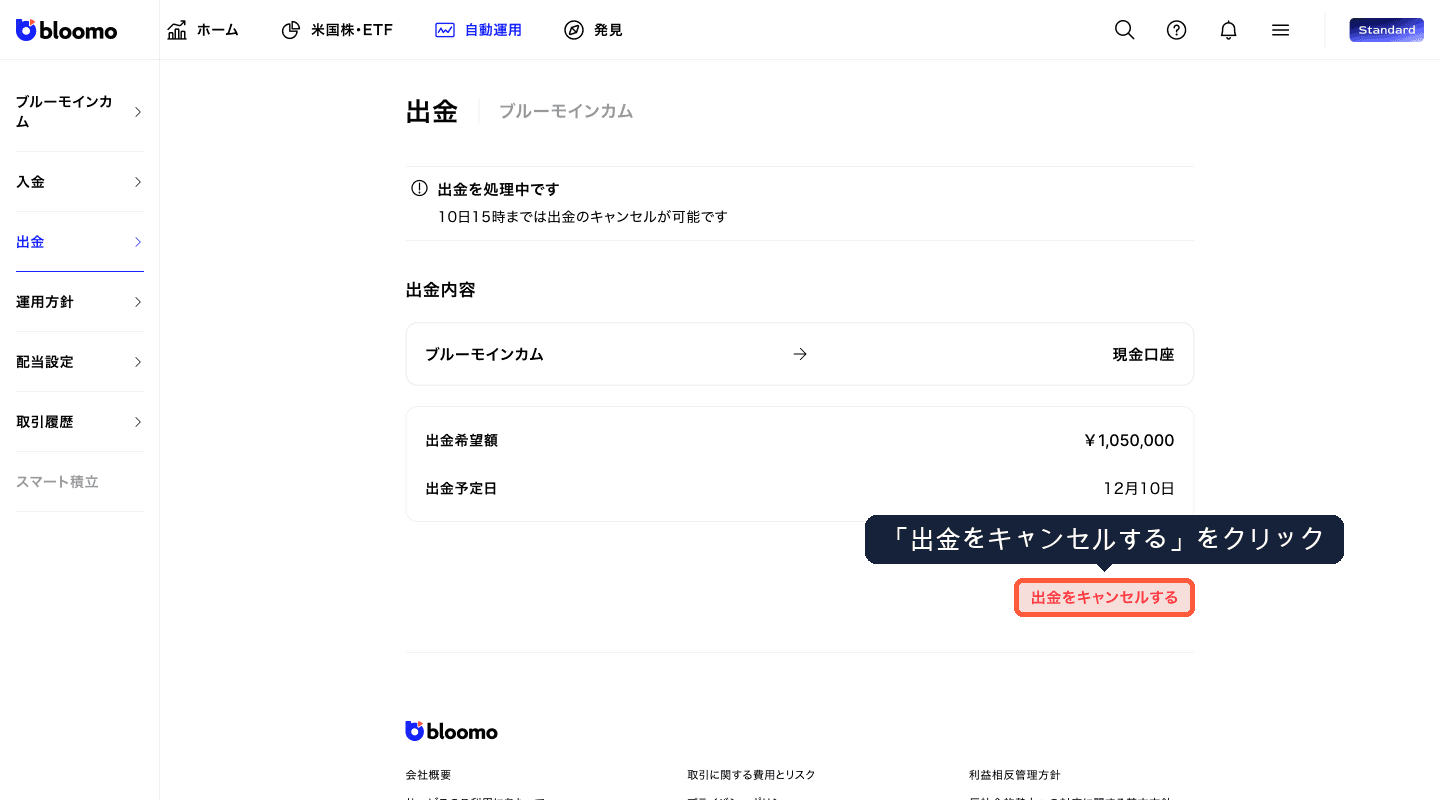Select 自動運用 navigation item

pyautogui.click(x=478, y=30)
